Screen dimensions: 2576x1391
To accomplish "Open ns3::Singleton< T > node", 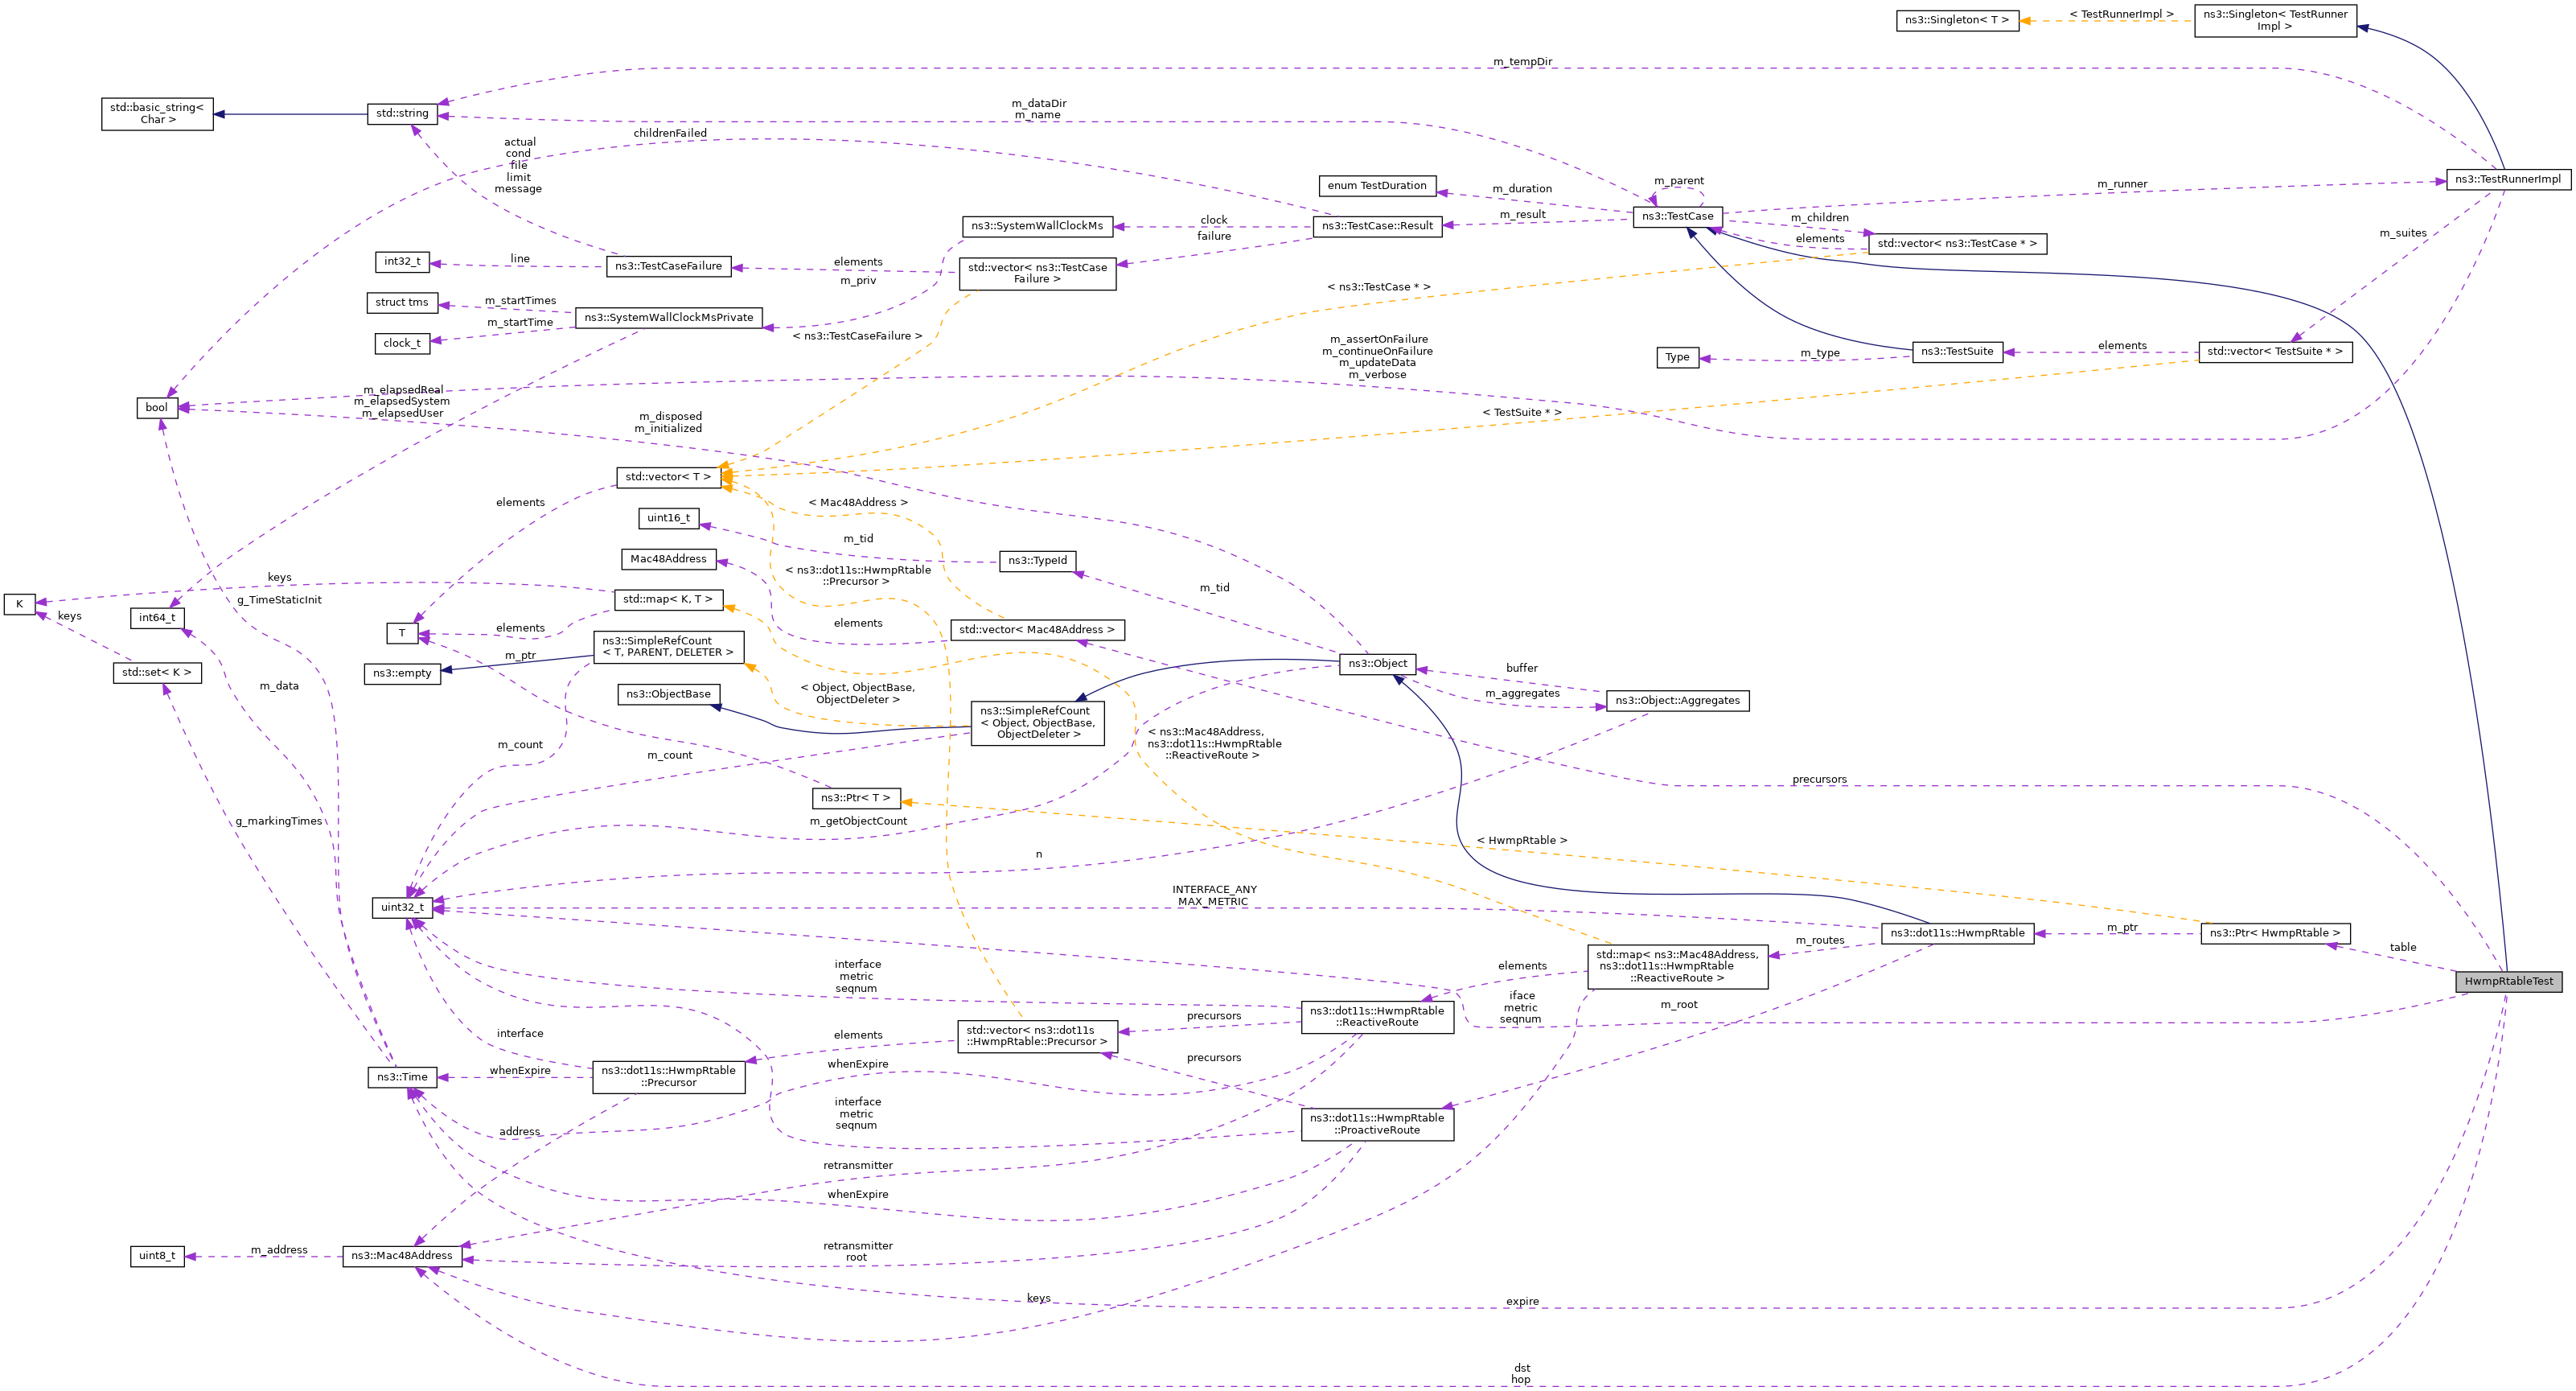I will [1957, 20].
